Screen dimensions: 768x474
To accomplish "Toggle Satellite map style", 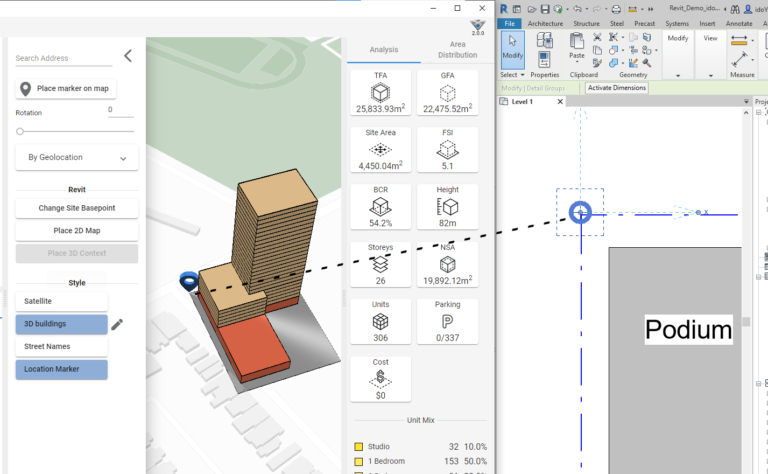I will pyautogui.click(x=62, y=301).
